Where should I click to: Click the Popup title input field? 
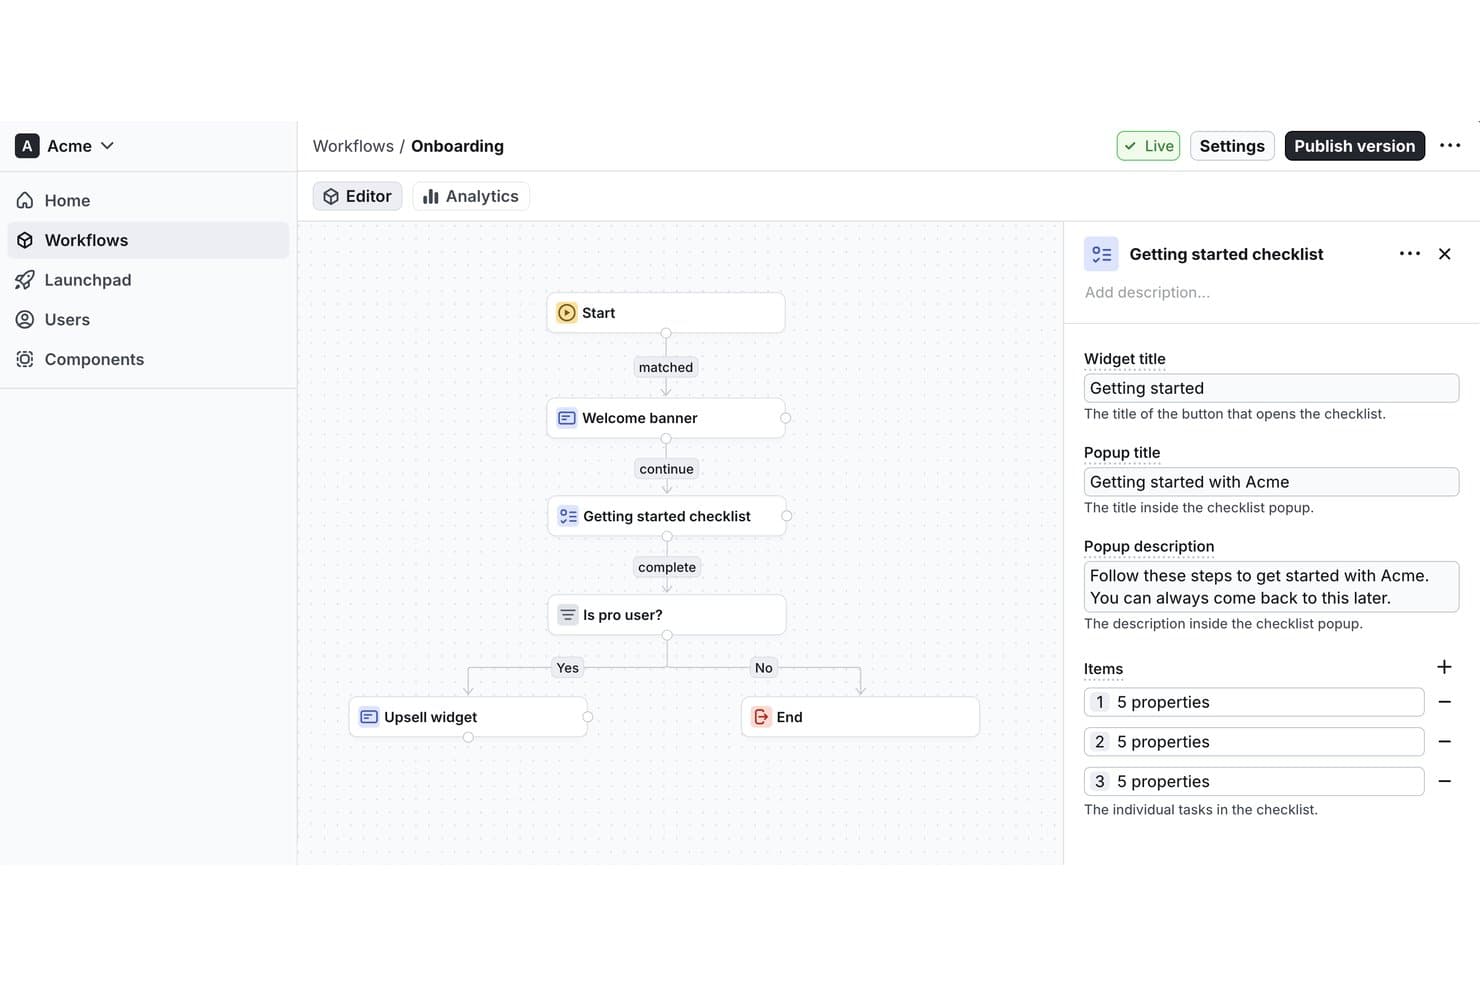point(1271,482)
